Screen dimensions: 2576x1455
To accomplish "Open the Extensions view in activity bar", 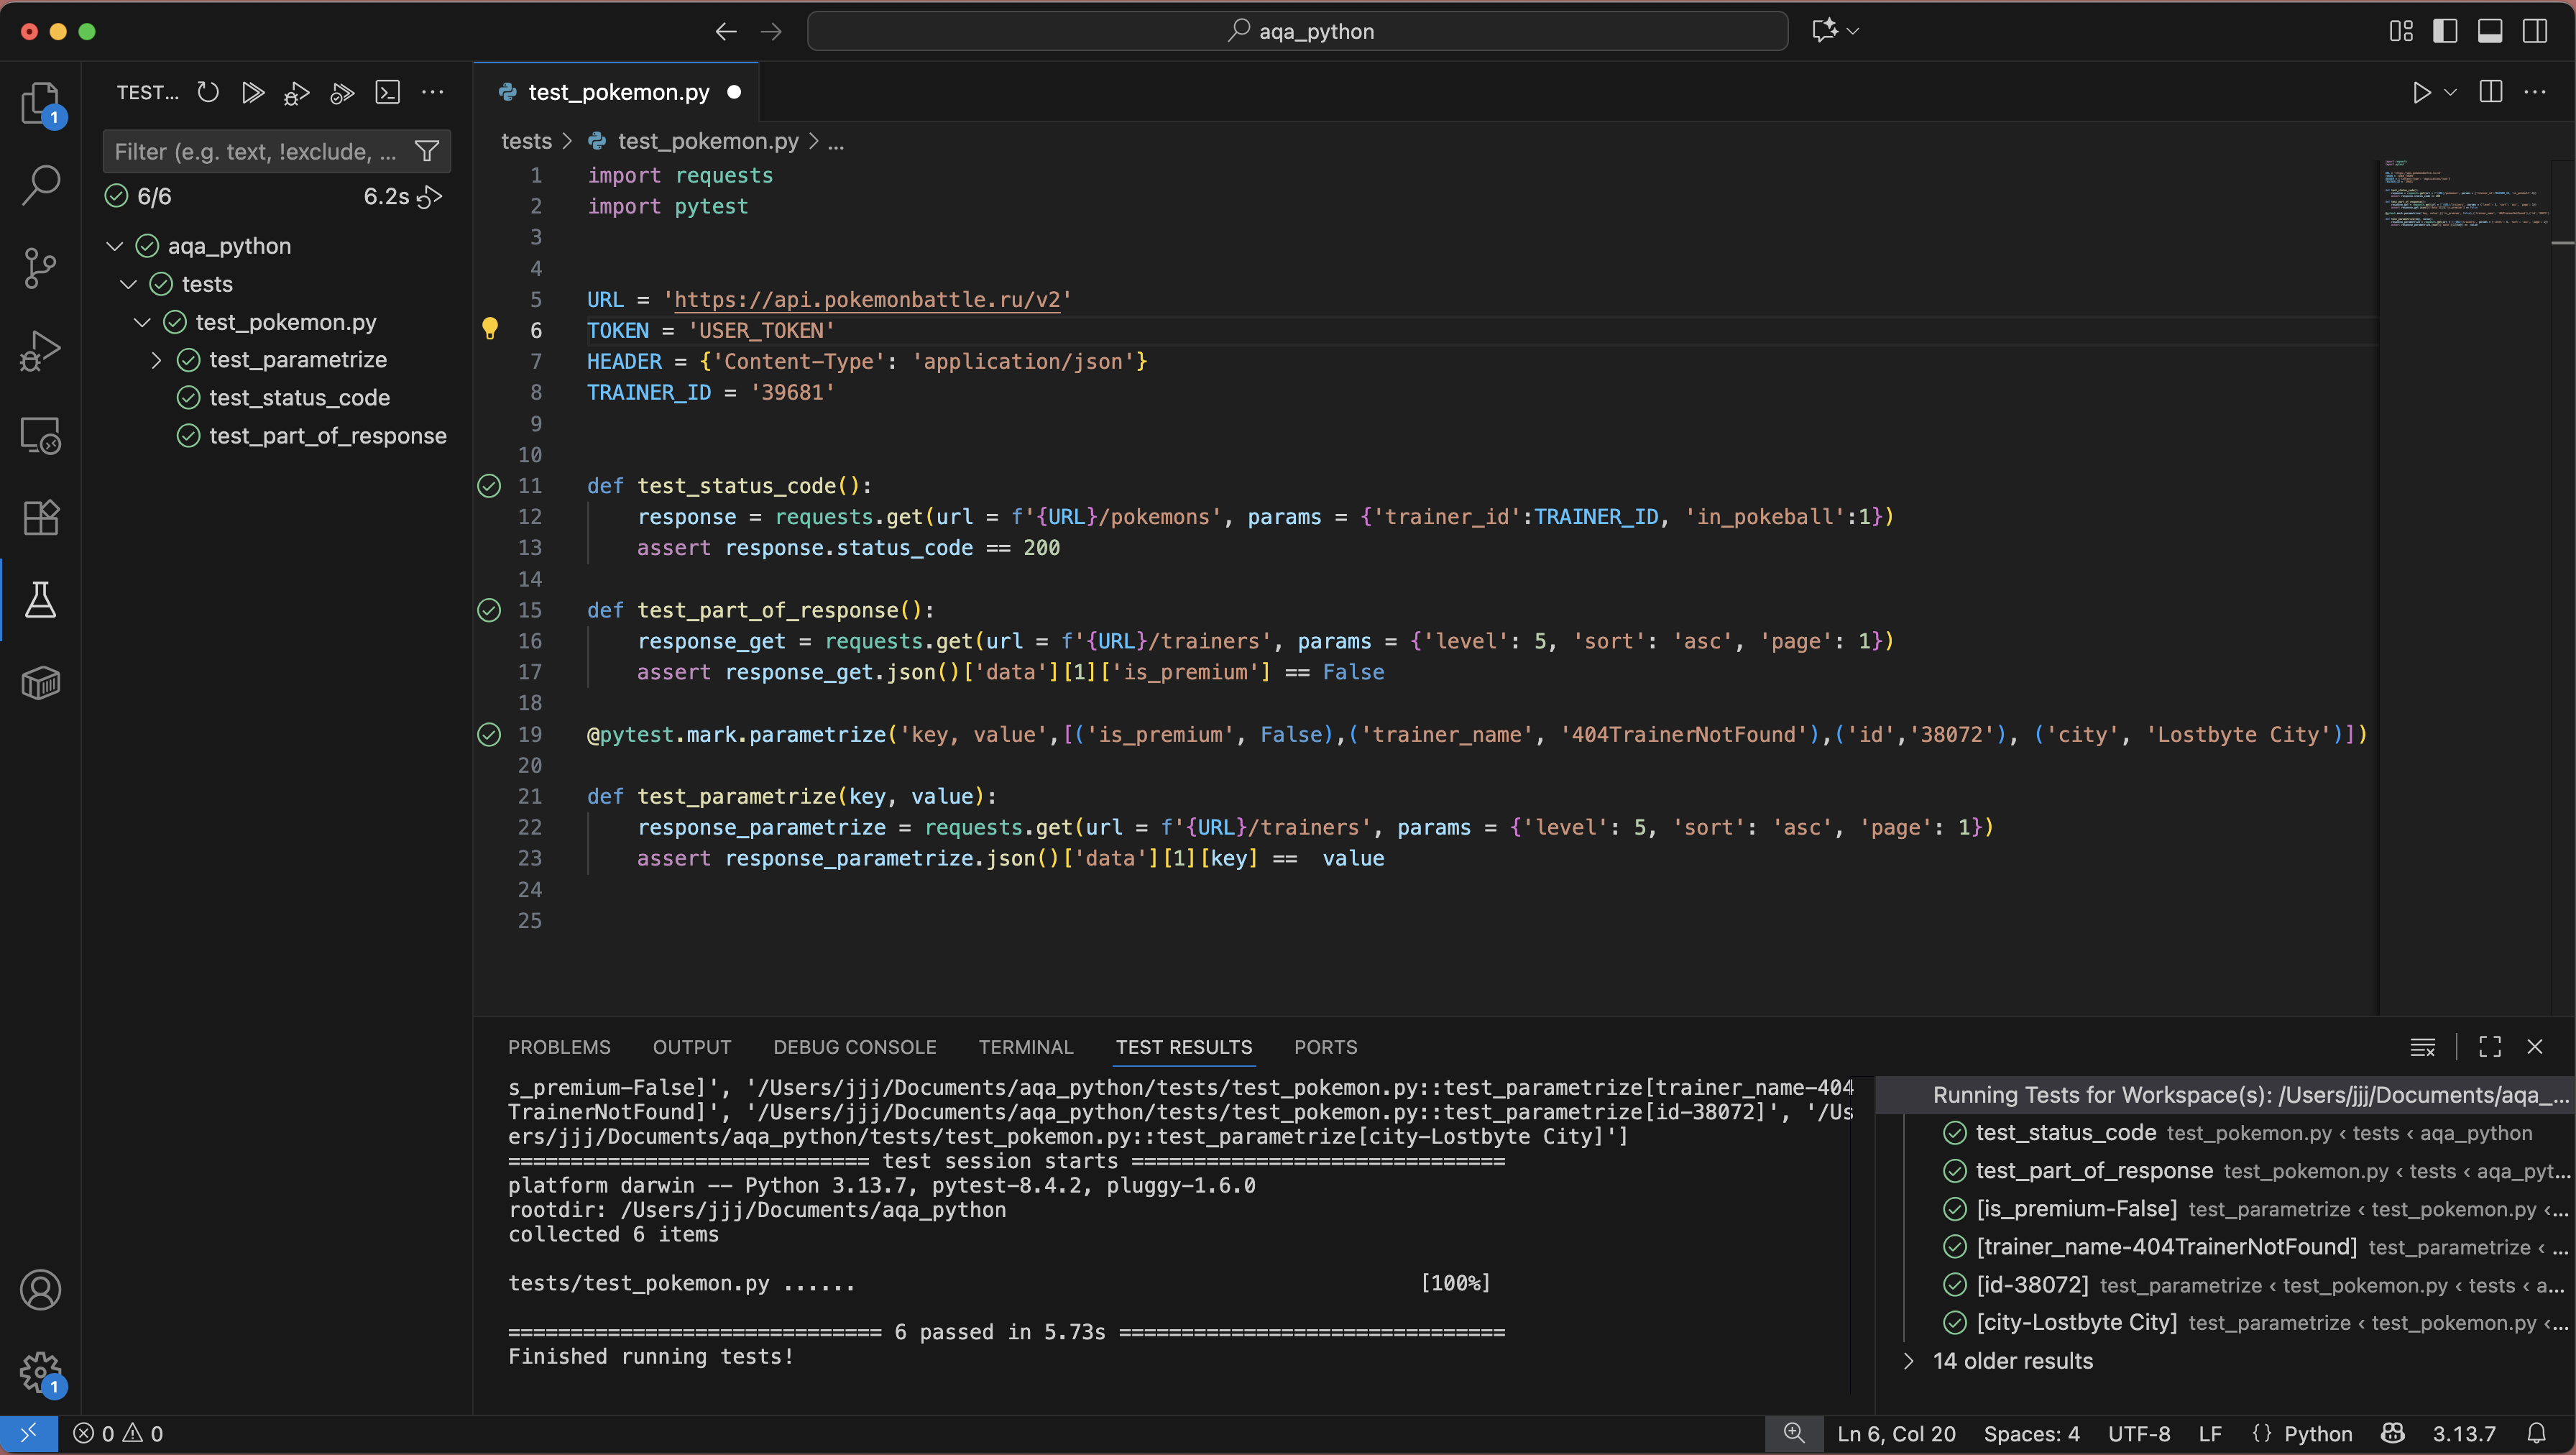I will tap(40, 517).
